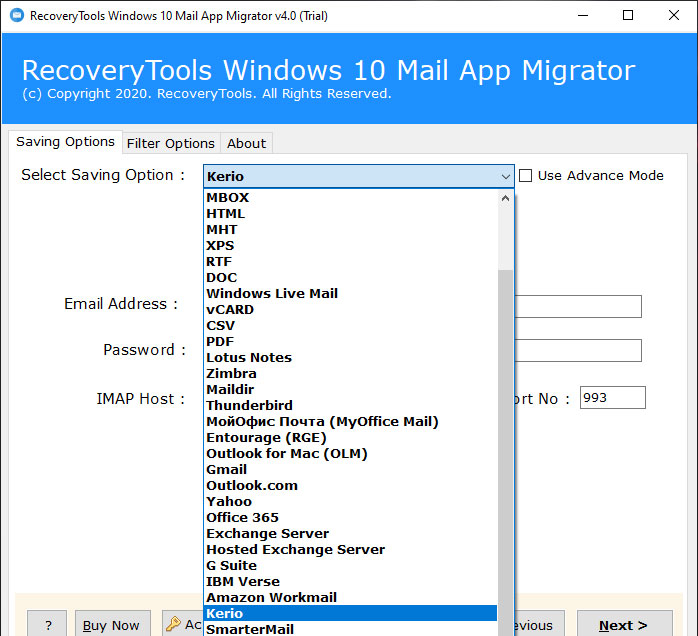Pick G Suite in the list
698x636 pixels.
(351, 566)
